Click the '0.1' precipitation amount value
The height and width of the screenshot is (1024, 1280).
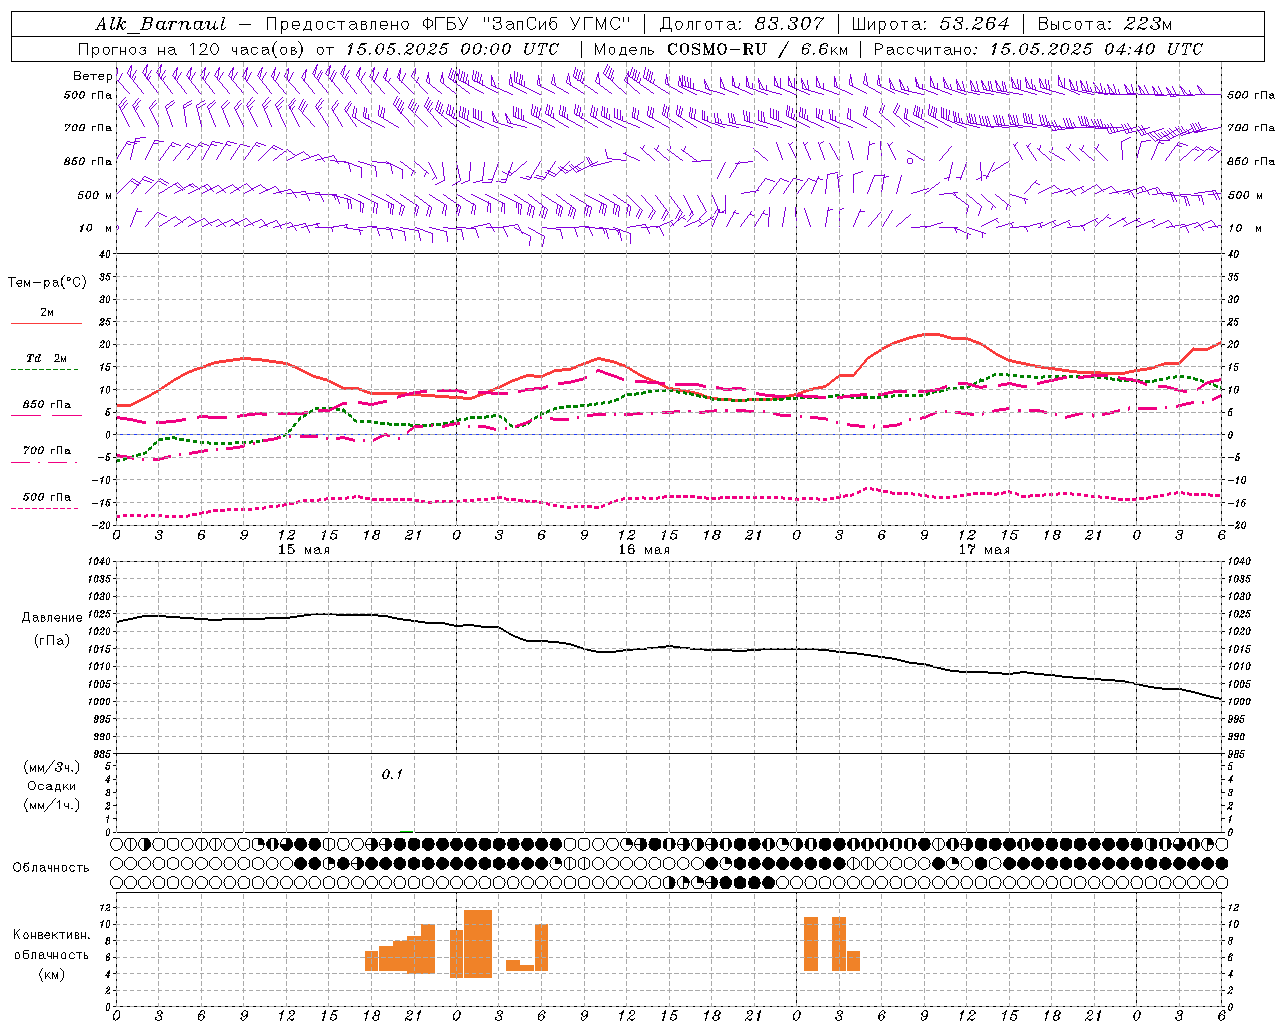[x=392, y=775]
